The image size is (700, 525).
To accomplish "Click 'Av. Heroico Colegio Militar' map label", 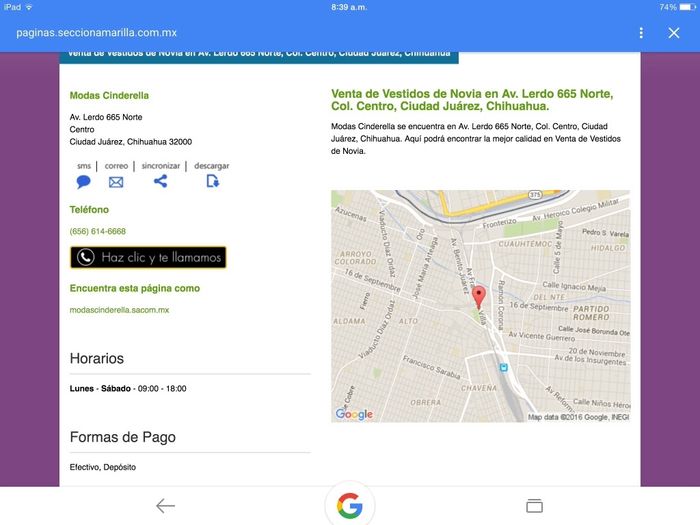I will pos(575,210).
